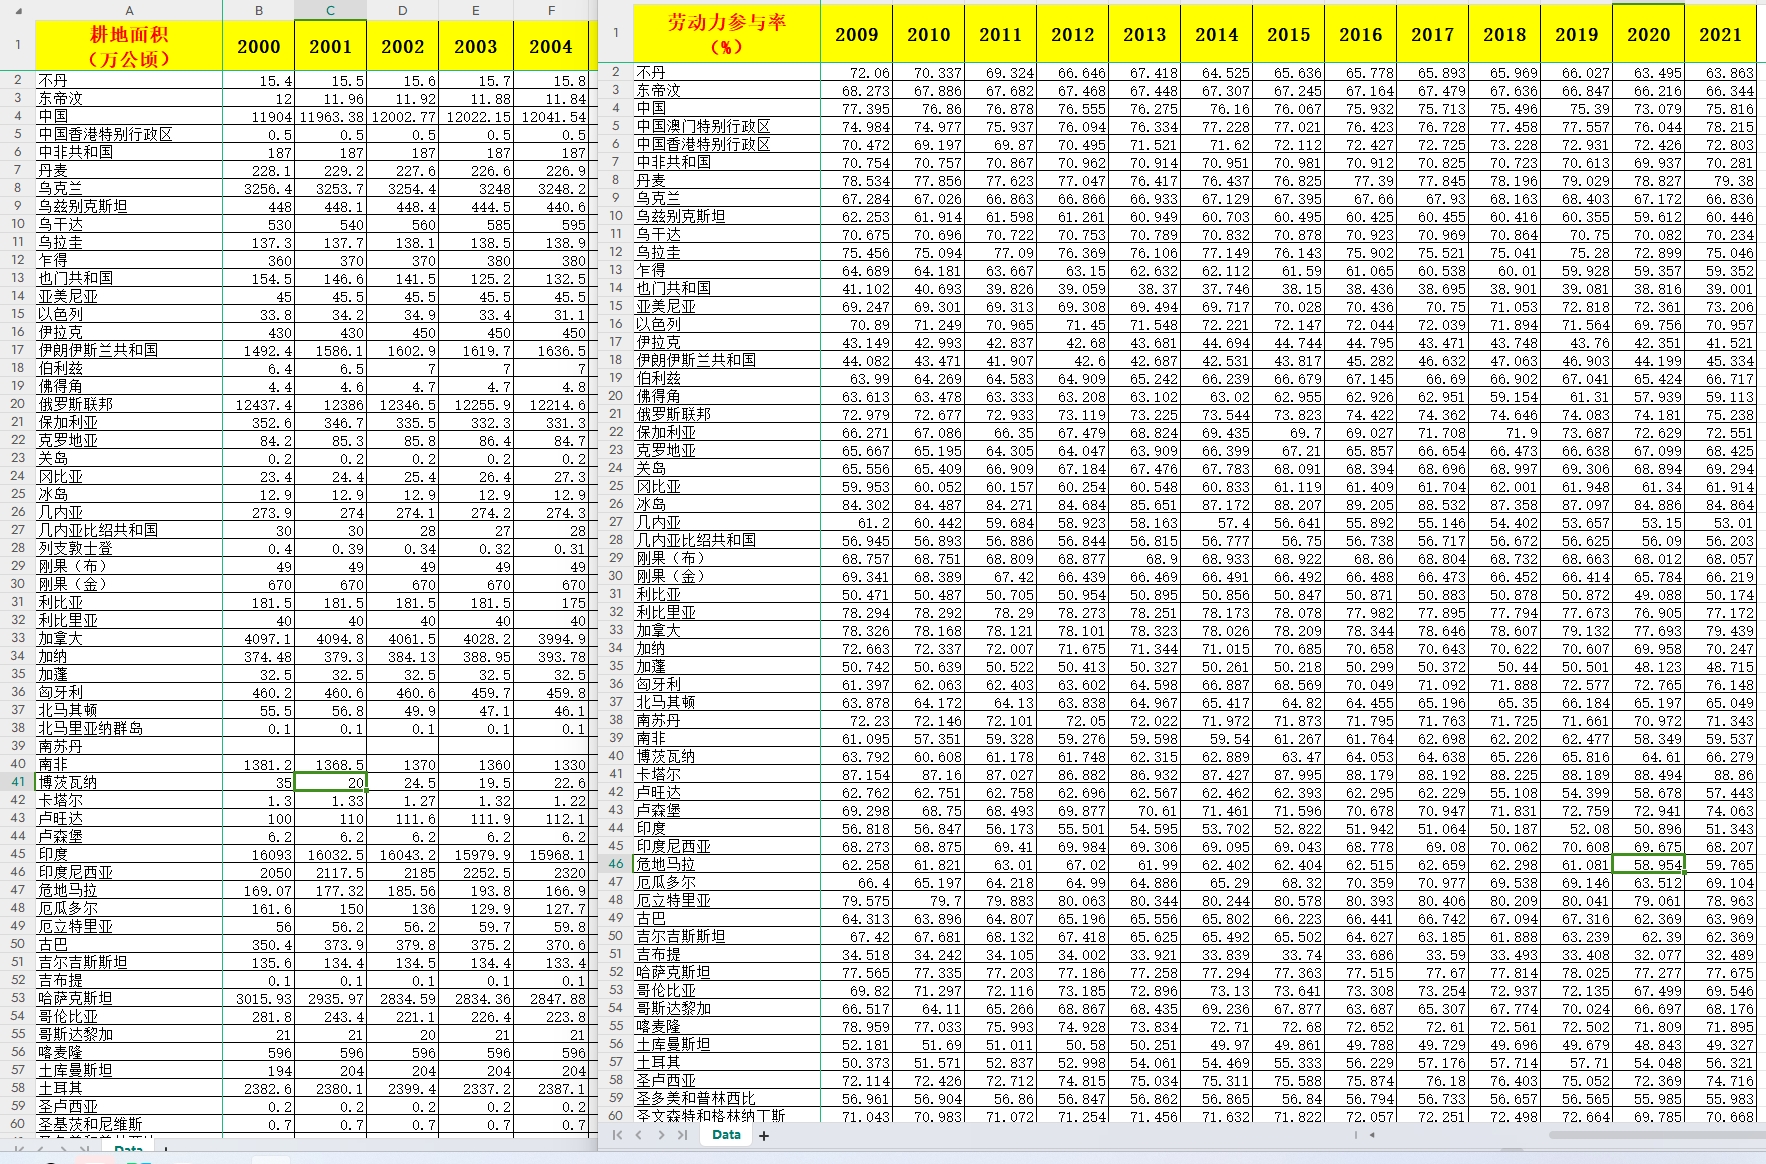Select the 2016 year header cell
Image resolution: width=1766 pixels, height=1164 pixels.
coord(1361,34)
